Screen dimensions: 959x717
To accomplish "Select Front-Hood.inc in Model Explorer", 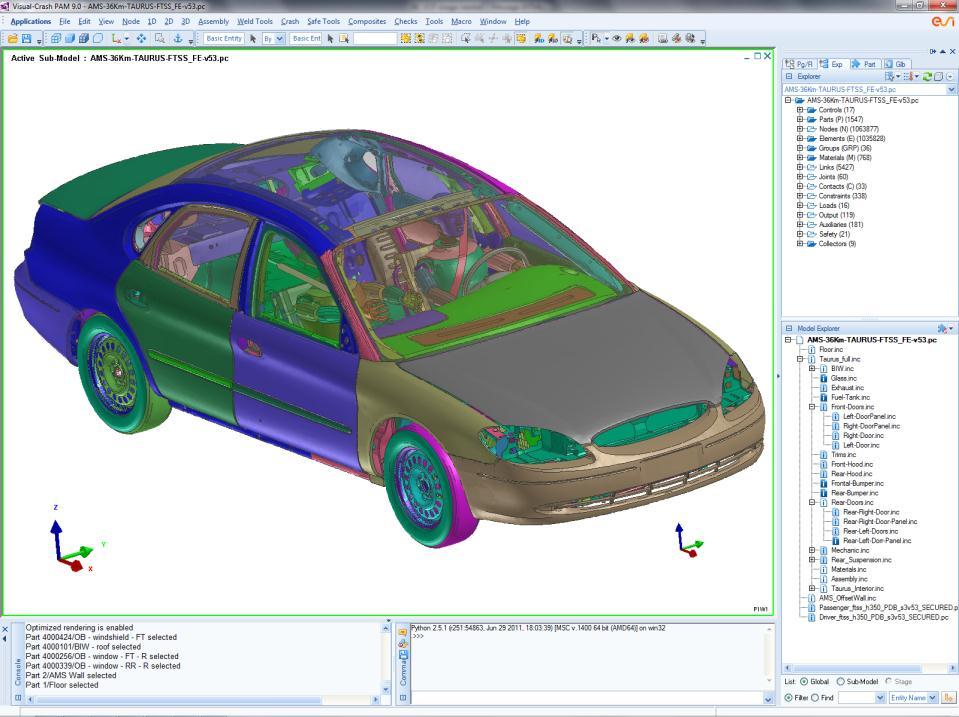I will pyautogui.click(x=851, y=464).
